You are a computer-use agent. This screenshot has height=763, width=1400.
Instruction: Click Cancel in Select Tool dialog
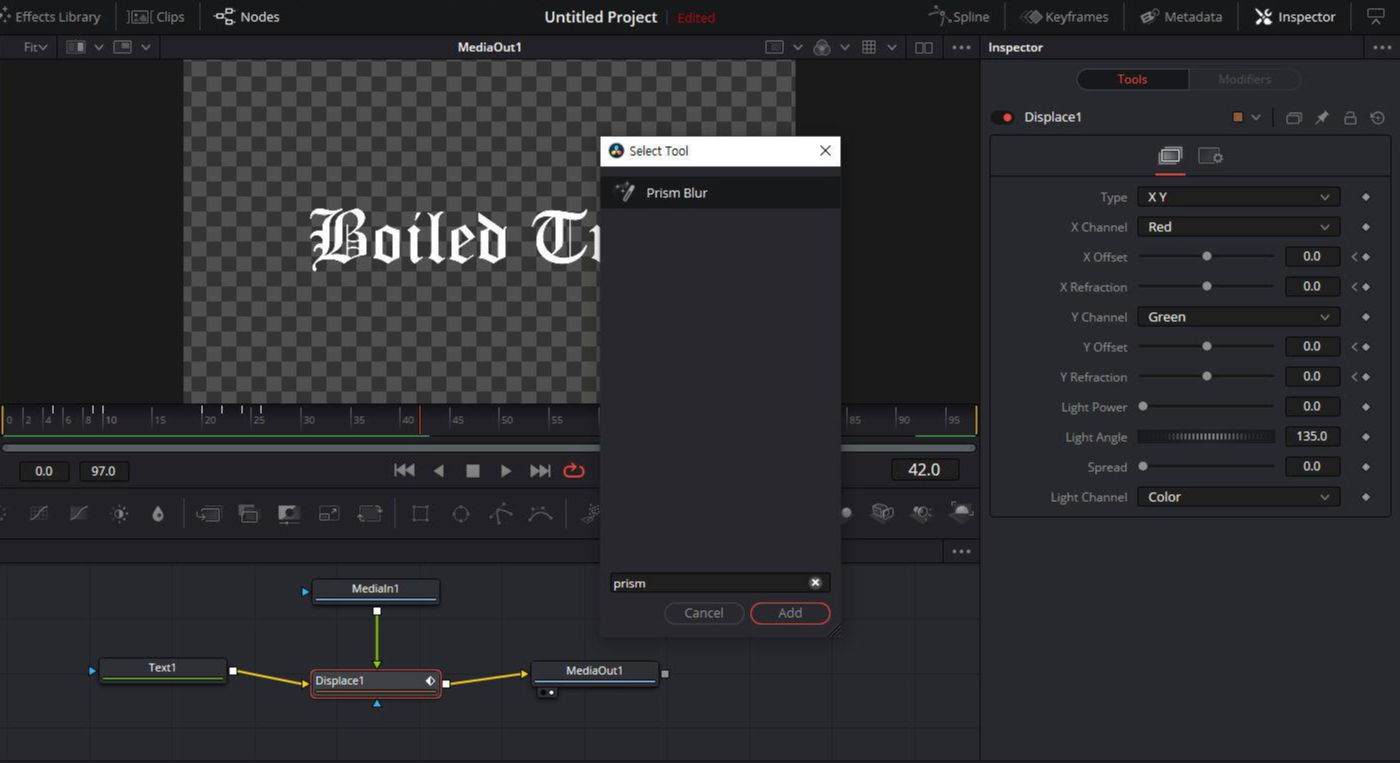[704, 613]
